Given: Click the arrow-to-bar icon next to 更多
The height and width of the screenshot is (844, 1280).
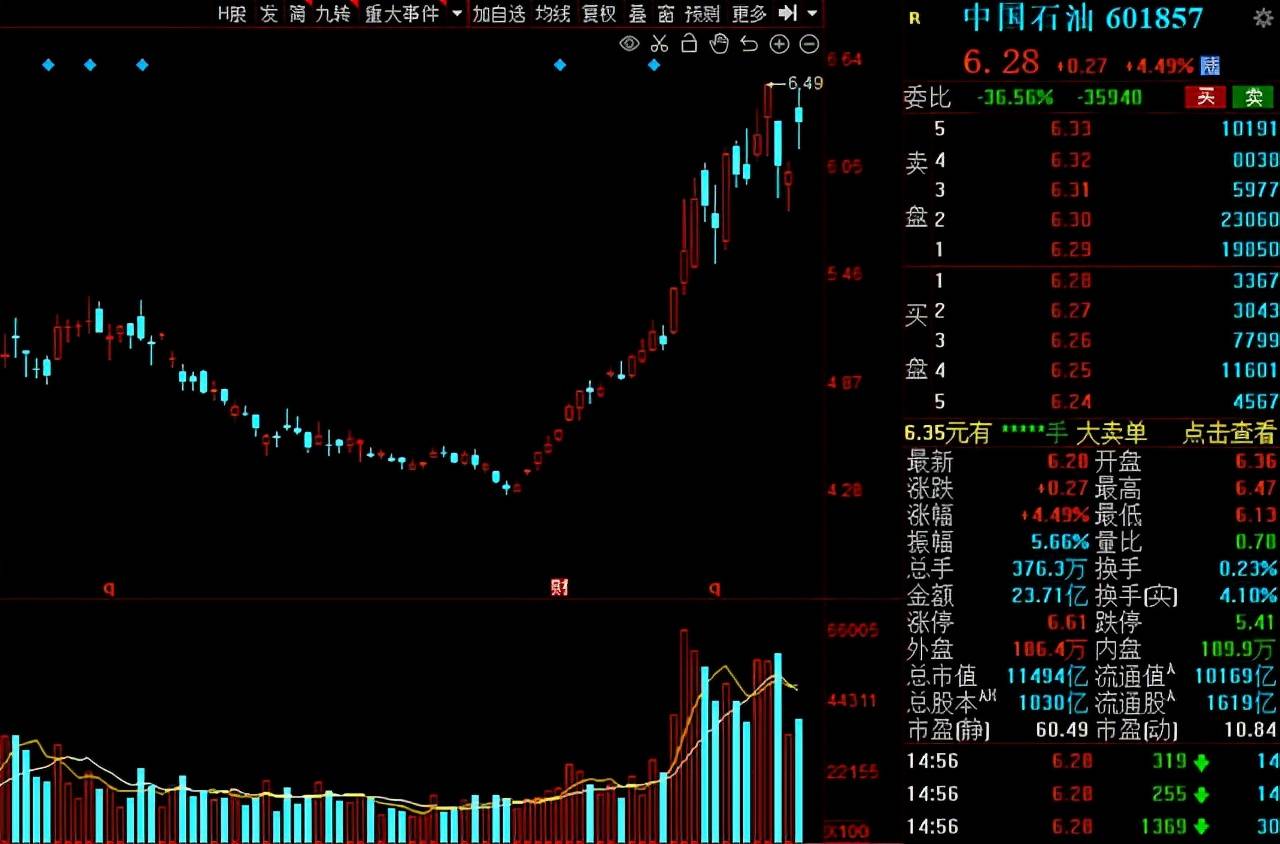Looking at the screenshot, I should [x=788, y=13].
